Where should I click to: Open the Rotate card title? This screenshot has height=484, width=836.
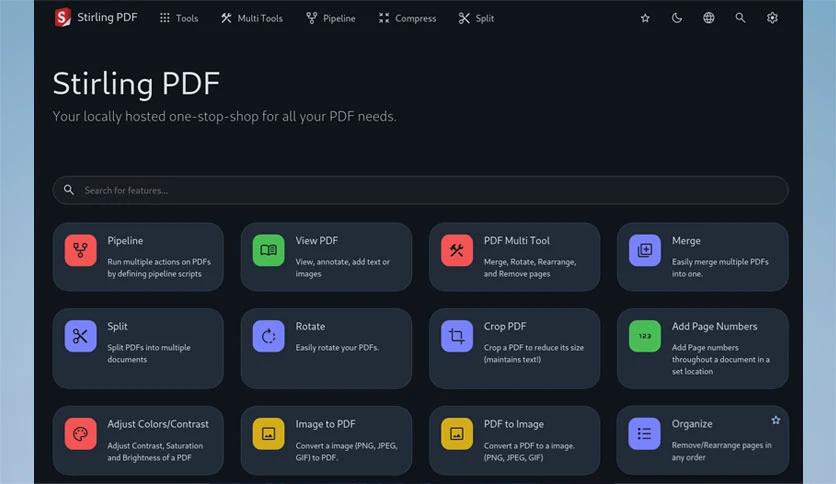[310, 326]
